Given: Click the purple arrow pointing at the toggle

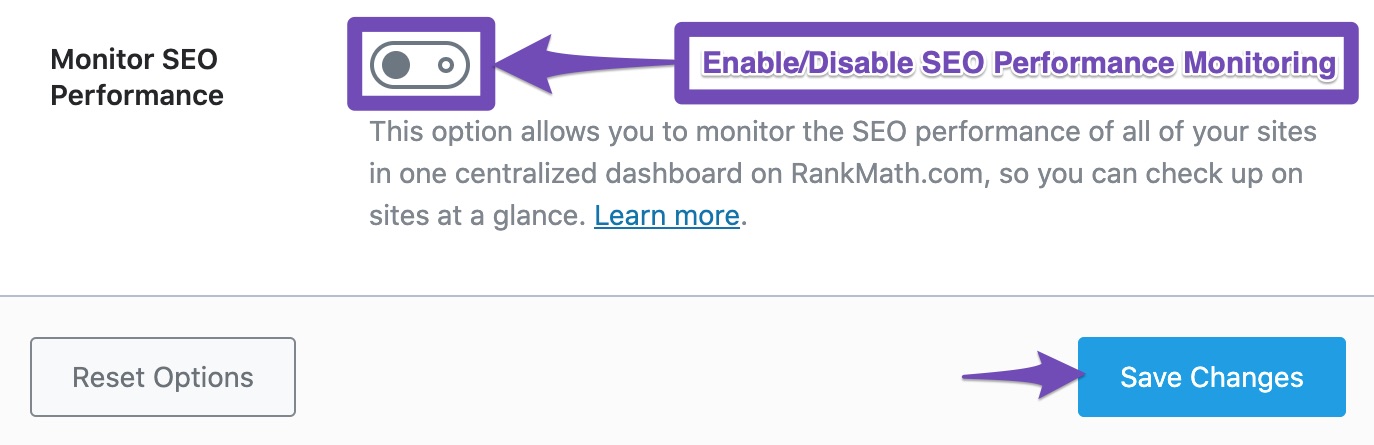Looking at the screenshot, I should click(560, 63).
